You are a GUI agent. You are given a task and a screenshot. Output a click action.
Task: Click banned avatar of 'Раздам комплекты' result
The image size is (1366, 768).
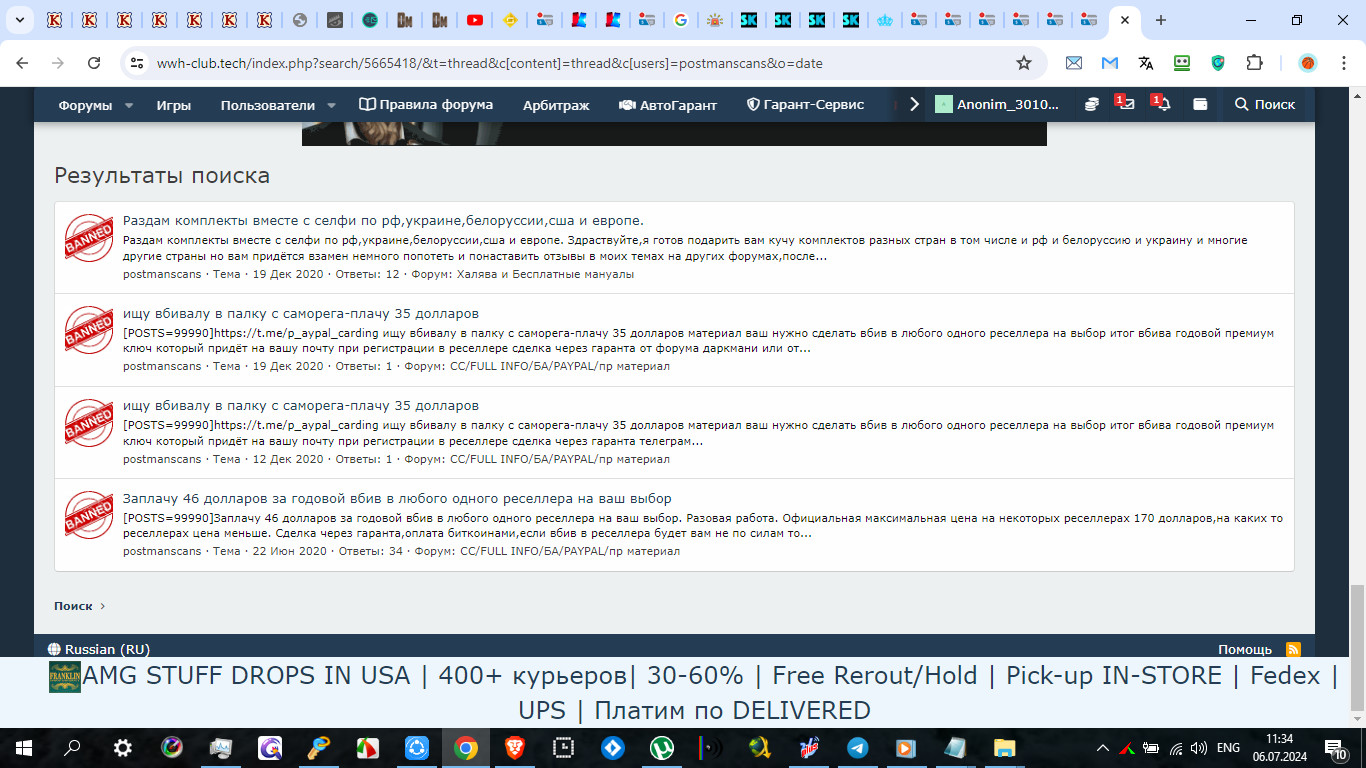89,238
